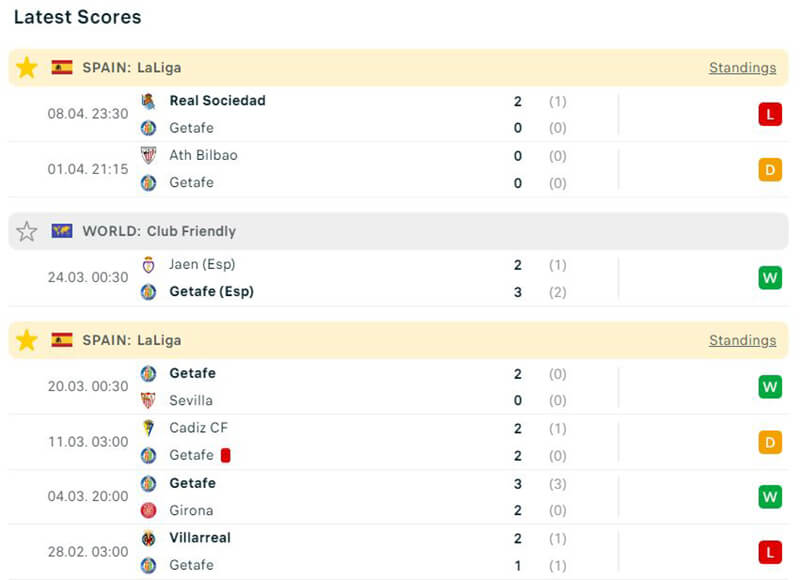Viewport: 800px width, 580px height.
Task: Click the red card icon beside Getafe
Action: tap(225, 455)
